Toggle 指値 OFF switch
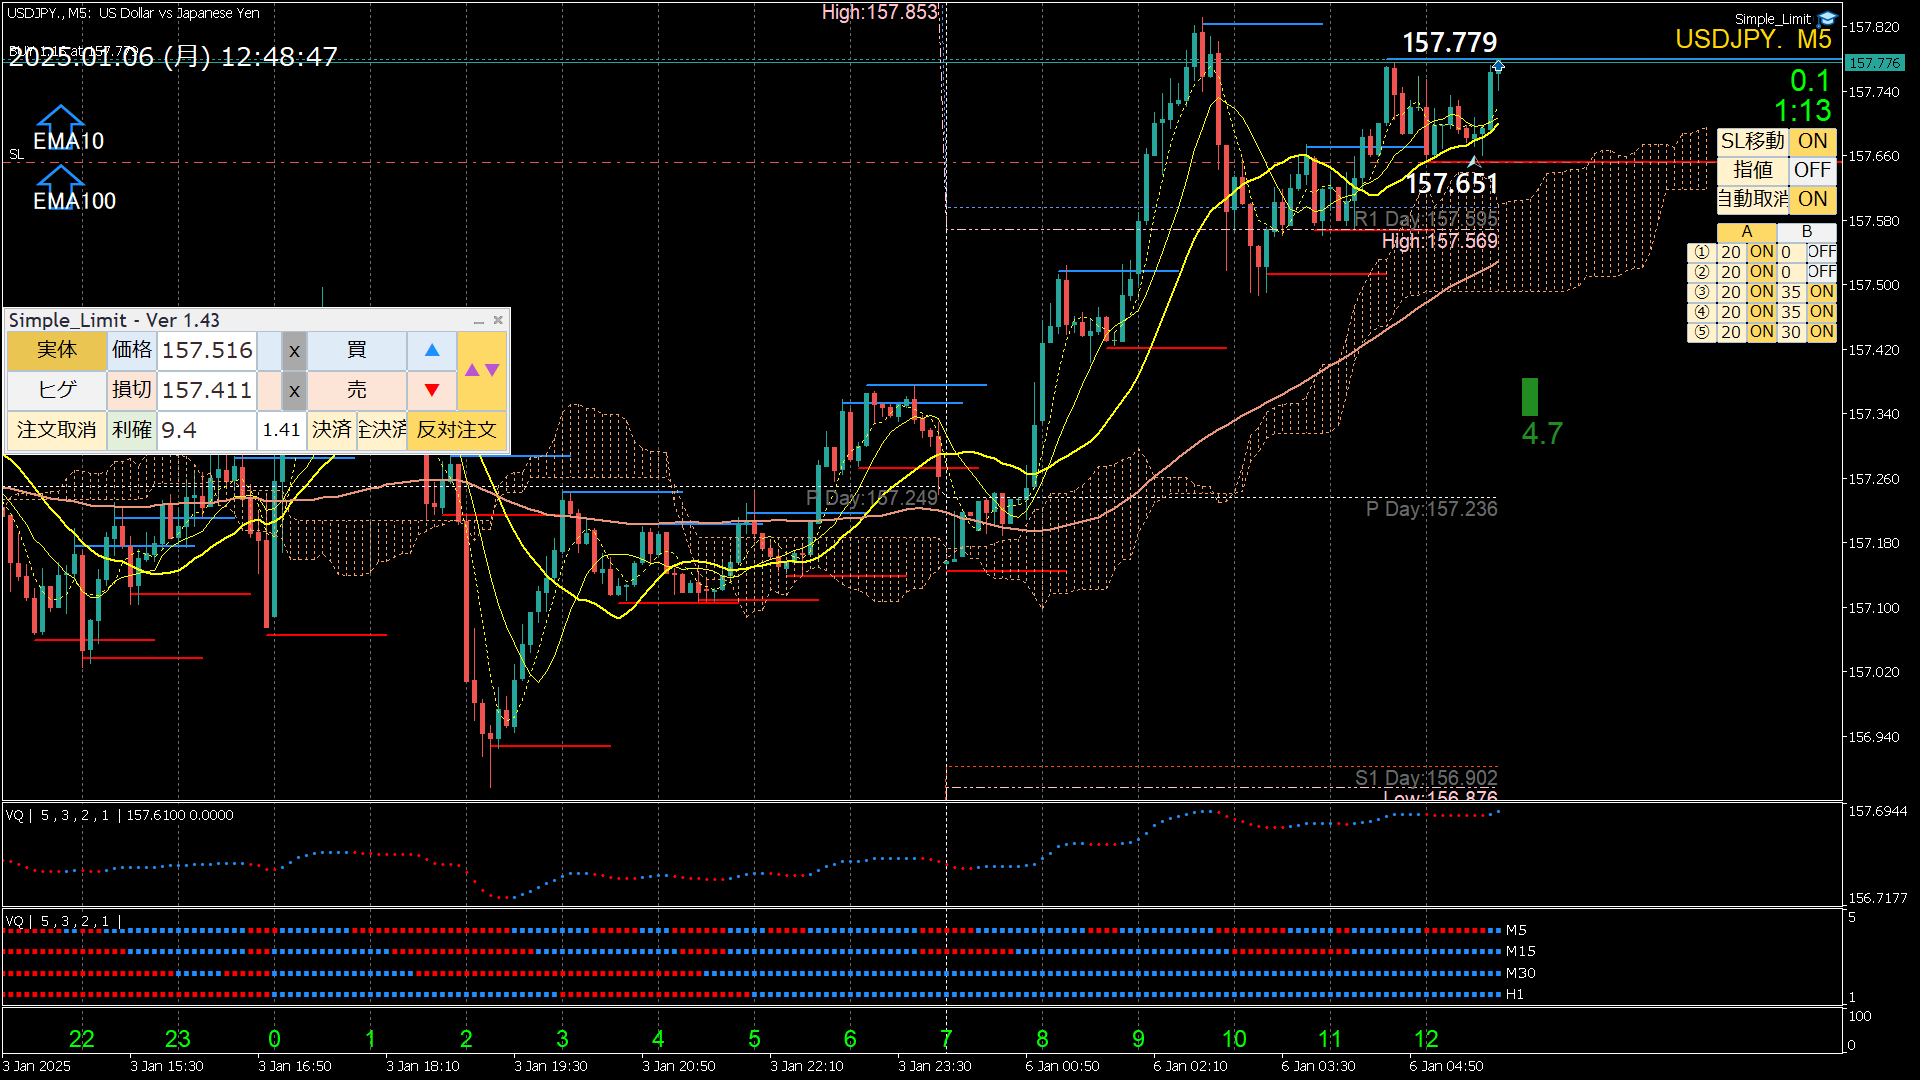The height and width of the screenshot is (1080, 1920). tap(1812, 170)
